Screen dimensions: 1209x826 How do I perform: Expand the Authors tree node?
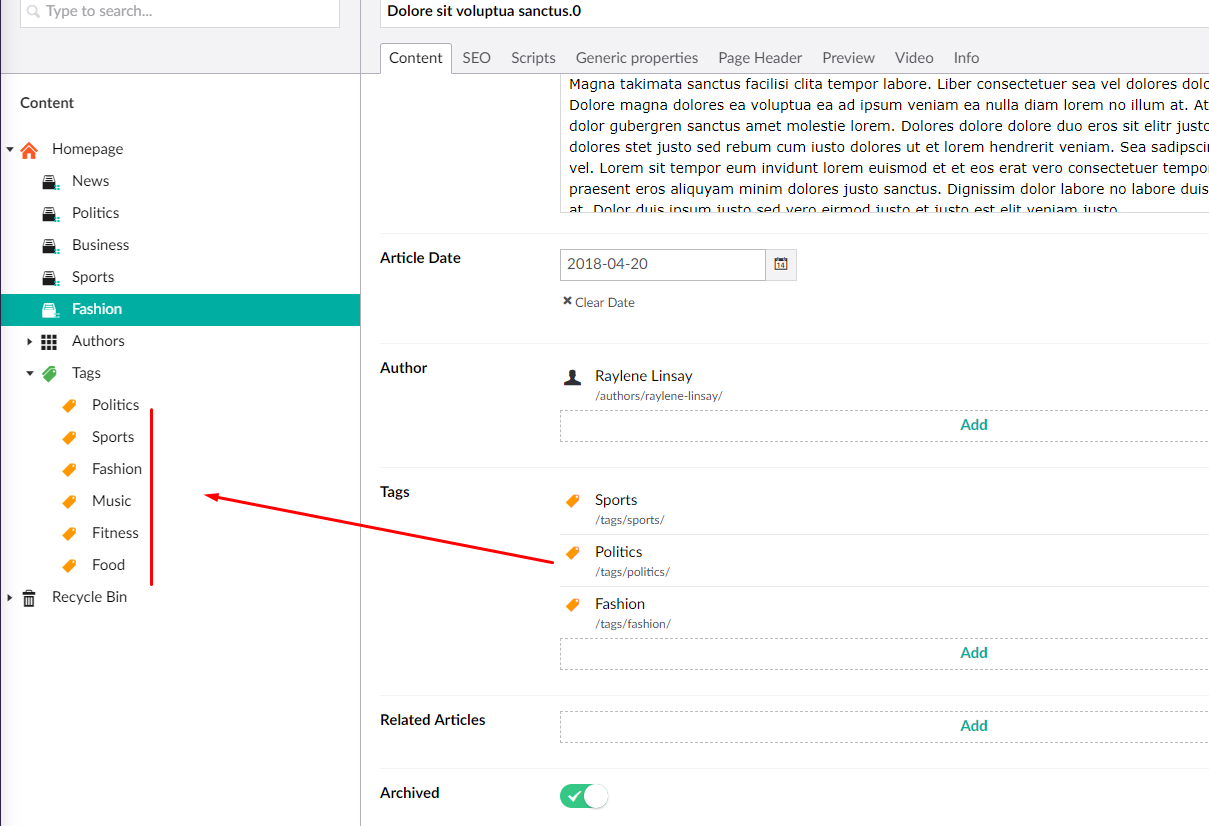pos(30,341)
